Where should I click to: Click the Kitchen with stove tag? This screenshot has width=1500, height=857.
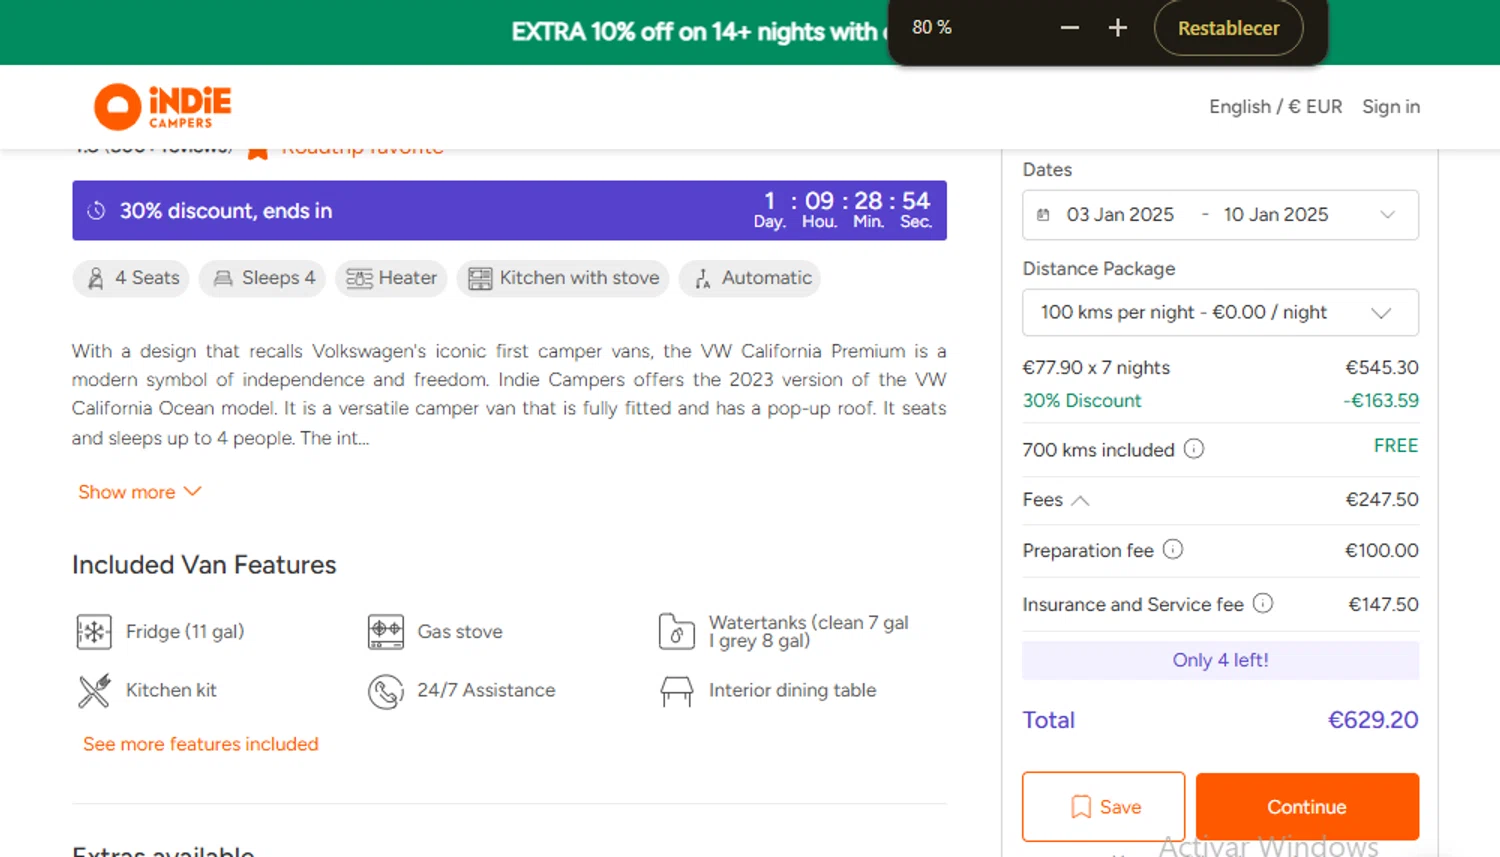point(563,278)
